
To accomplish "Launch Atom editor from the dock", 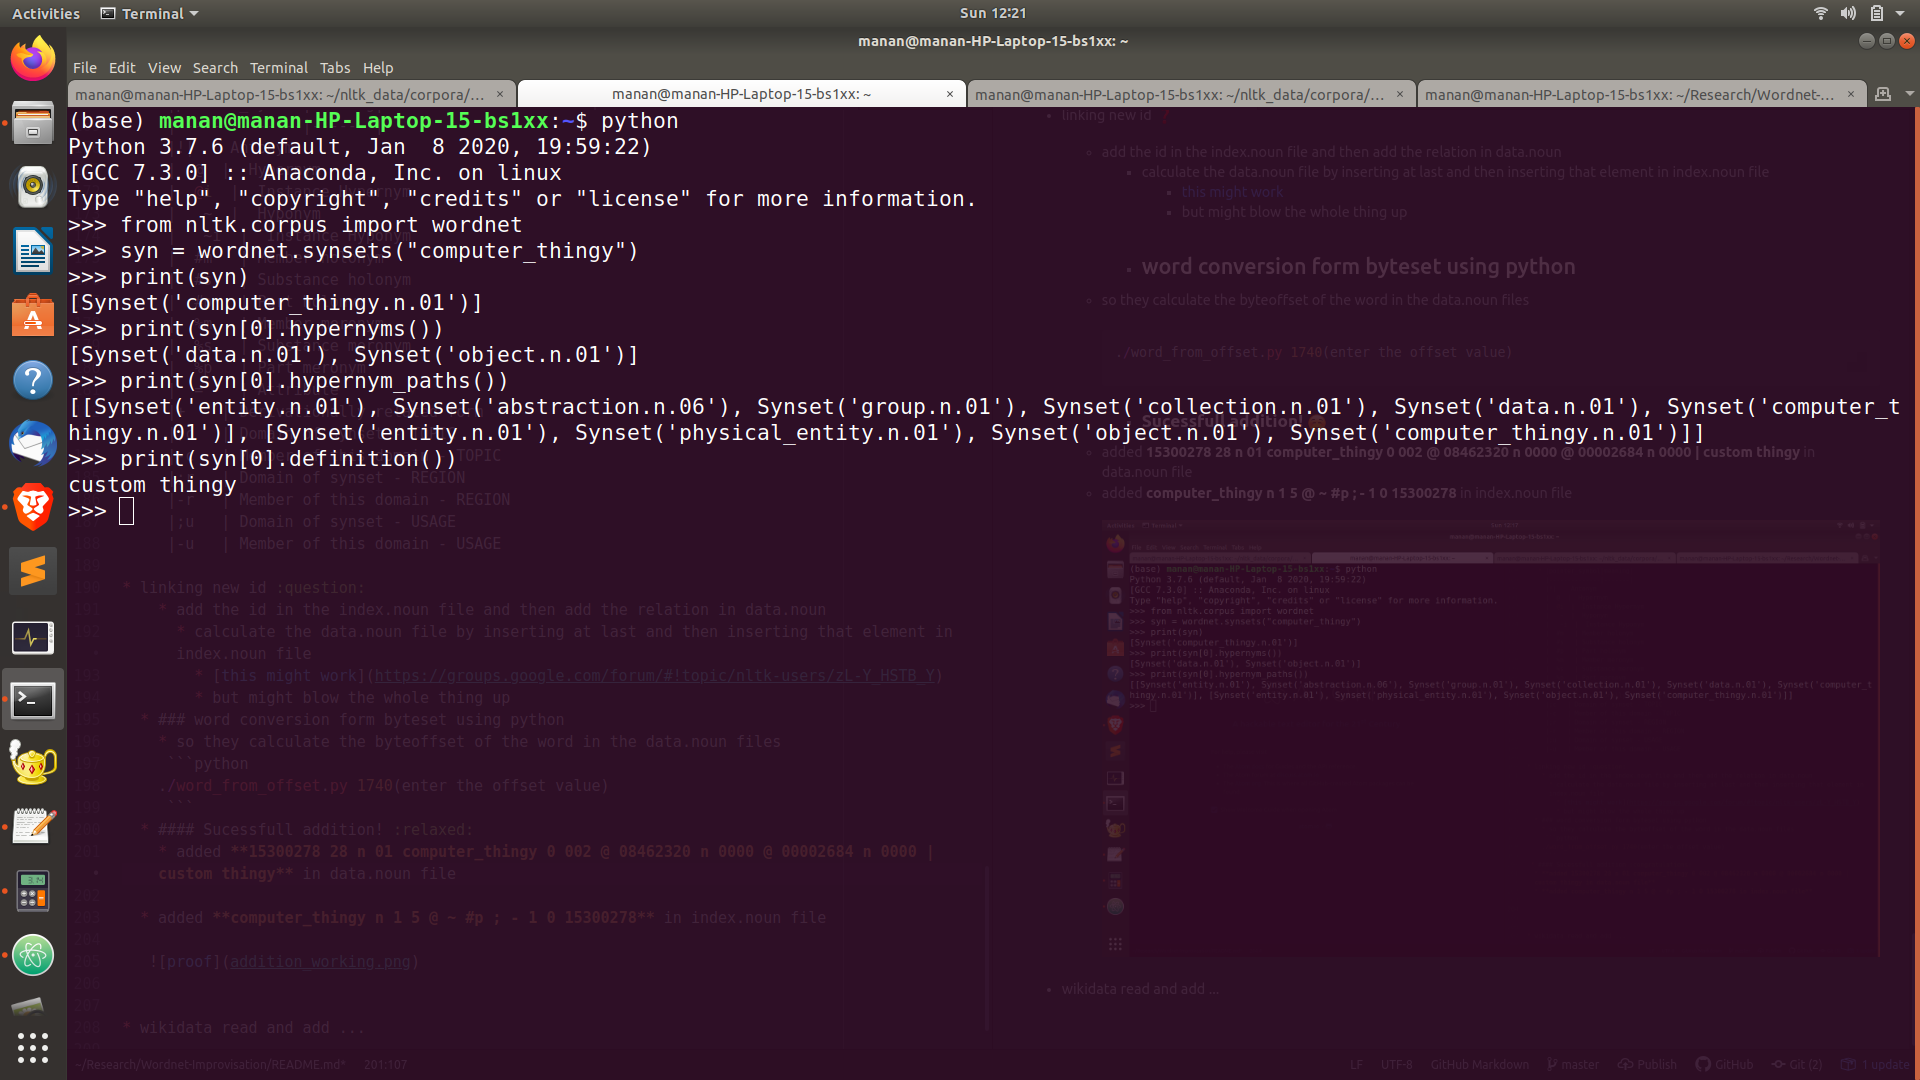I will click(33, 955).
